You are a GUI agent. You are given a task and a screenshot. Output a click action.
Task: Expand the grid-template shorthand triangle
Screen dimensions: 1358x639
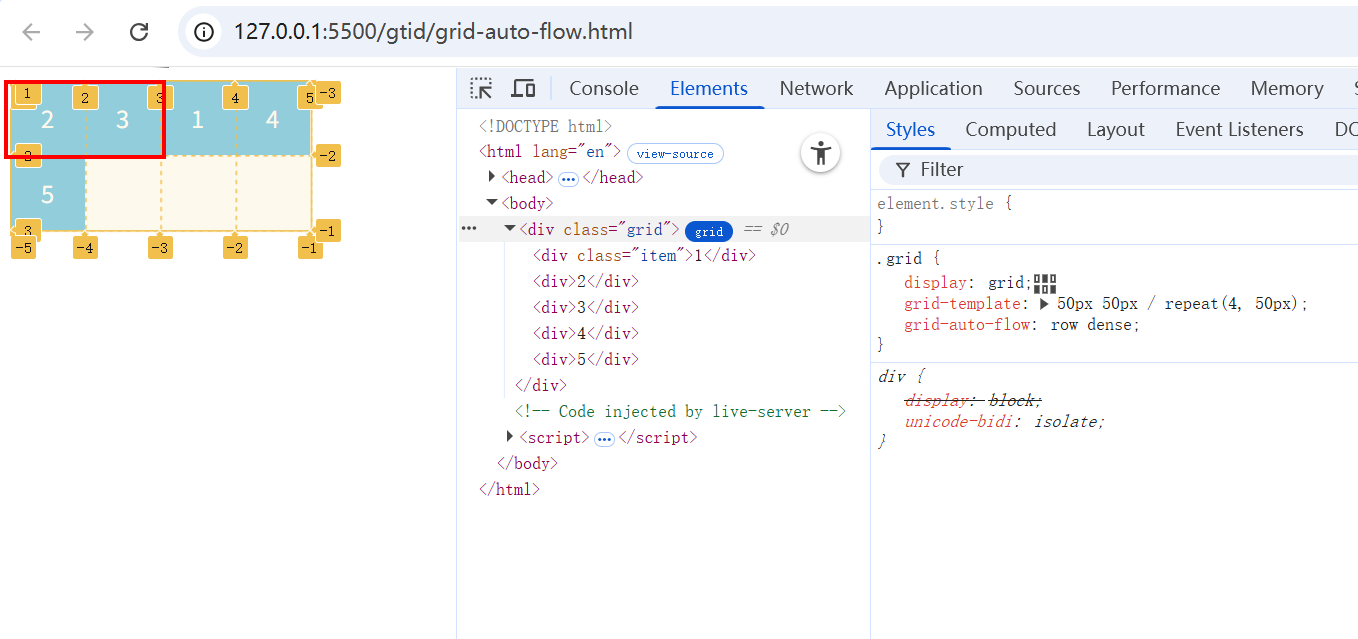click(x=1045, y=304)
